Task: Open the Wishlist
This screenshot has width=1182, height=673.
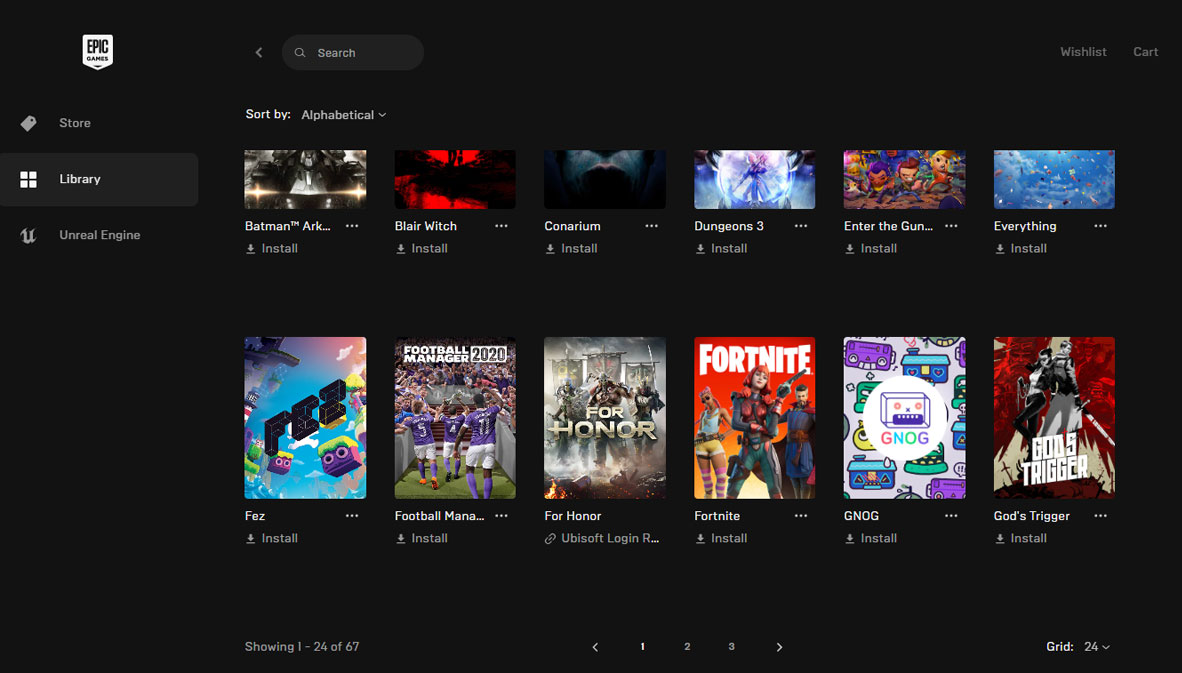Action: 1083,52
